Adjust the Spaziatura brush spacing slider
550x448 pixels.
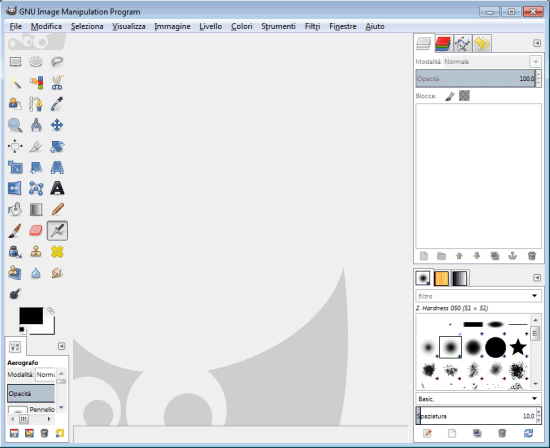coord(476,416)
